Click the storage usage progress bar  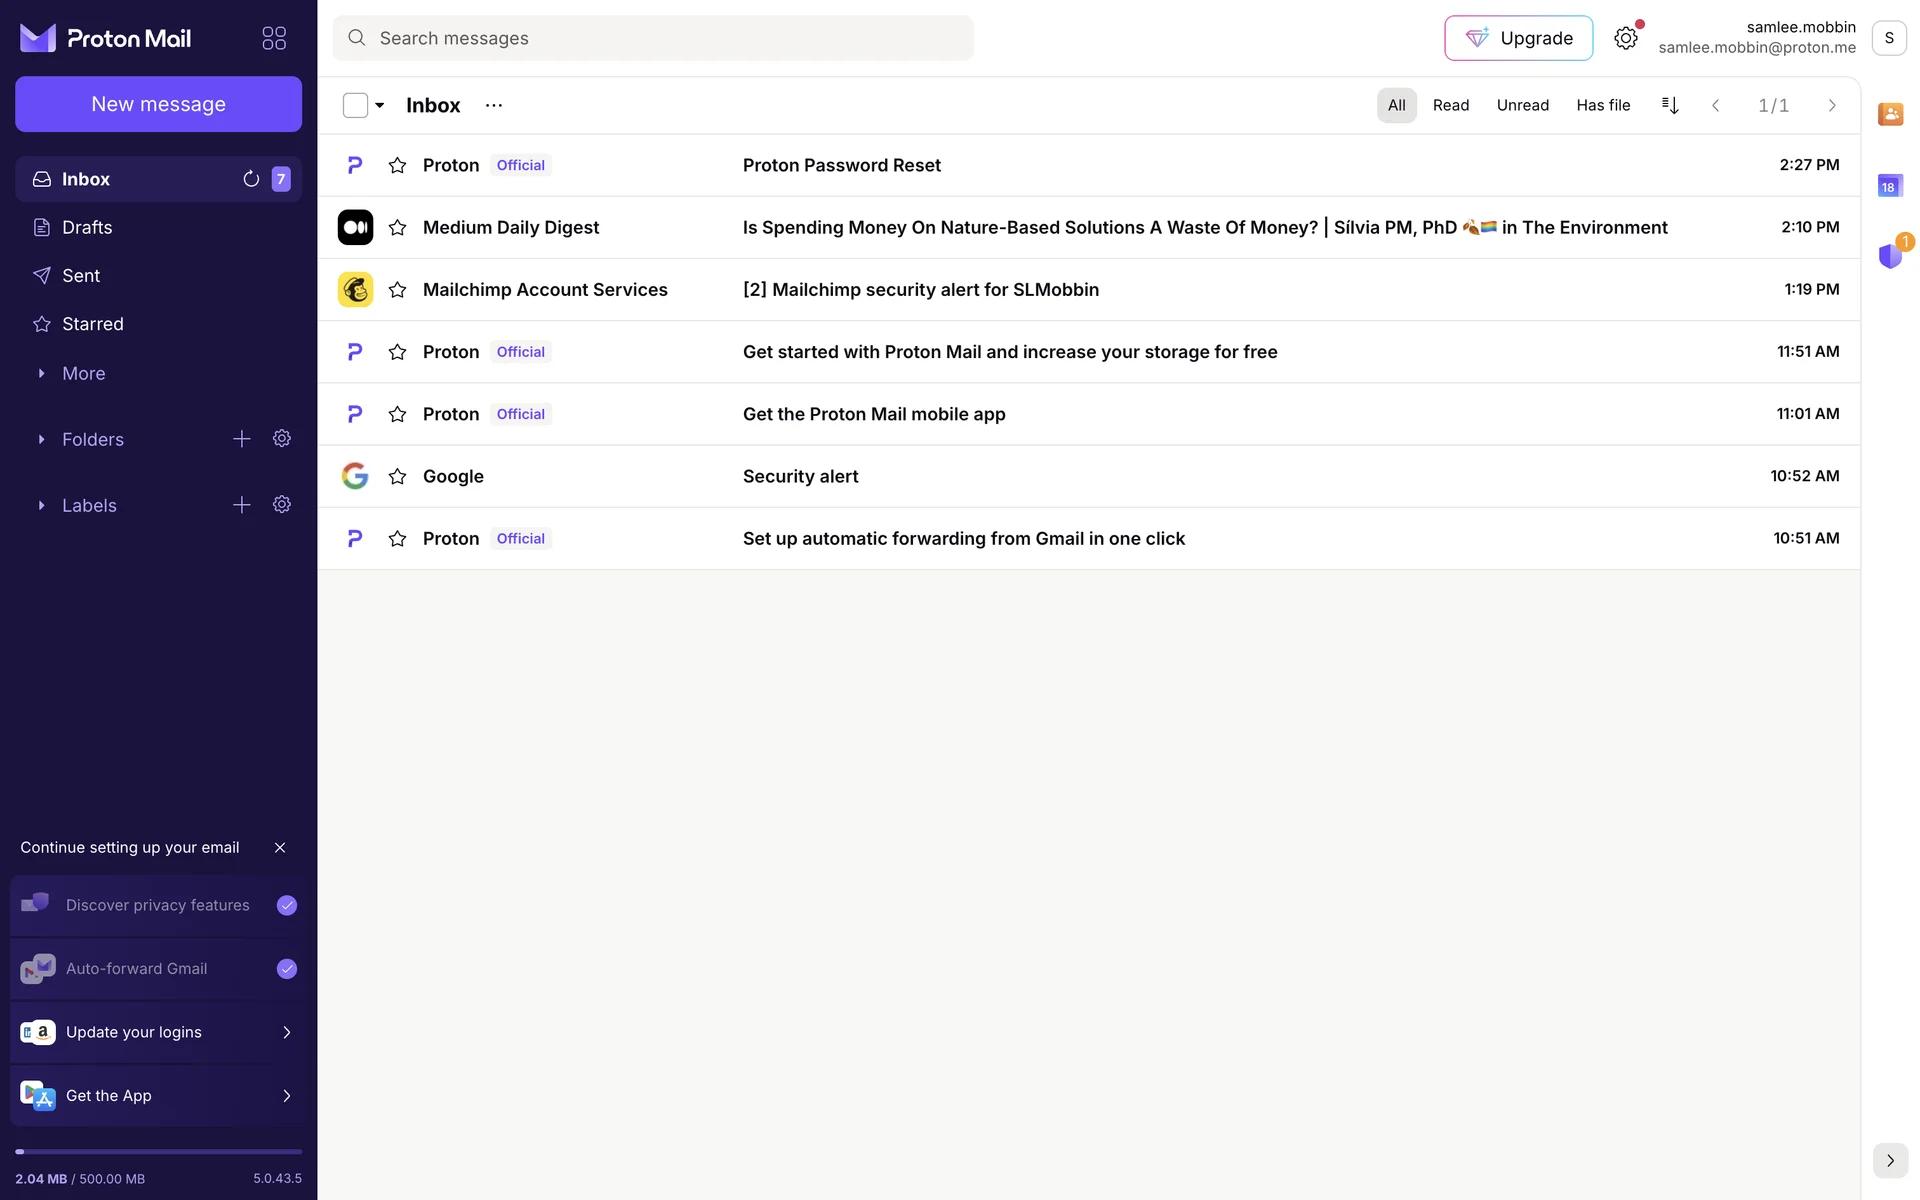coord(158,1152)
